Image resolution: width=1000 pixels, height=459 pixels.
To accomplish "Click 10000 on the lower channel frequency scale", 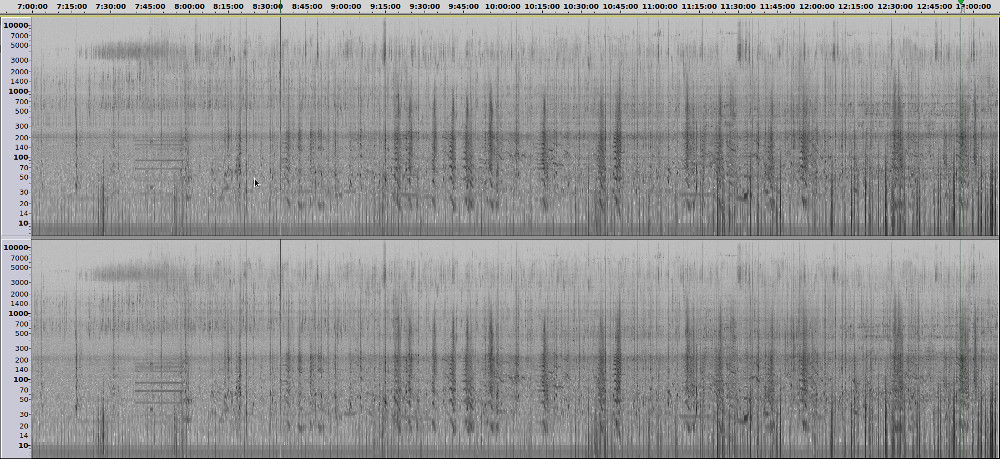I will 16,247.
